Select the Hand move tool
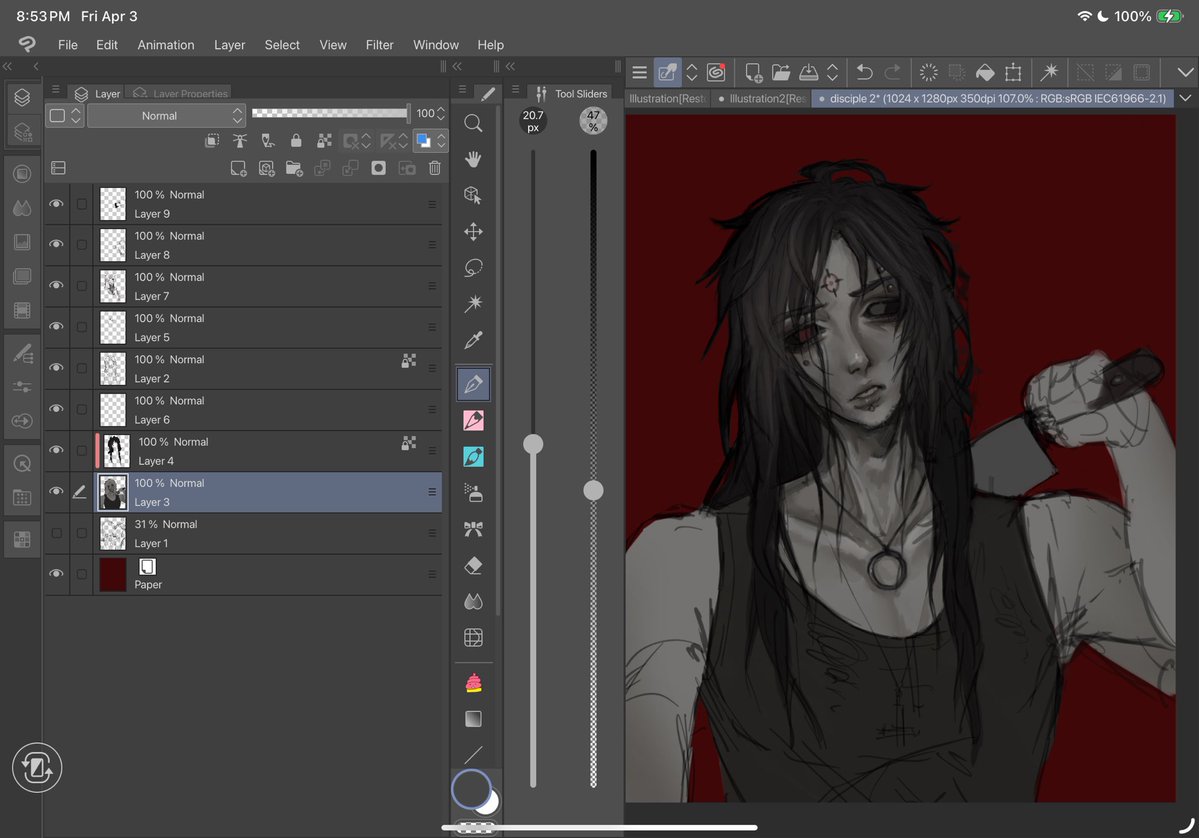Image resolution: width=1199 pixels, height=838 pixels. coord(473,159)
